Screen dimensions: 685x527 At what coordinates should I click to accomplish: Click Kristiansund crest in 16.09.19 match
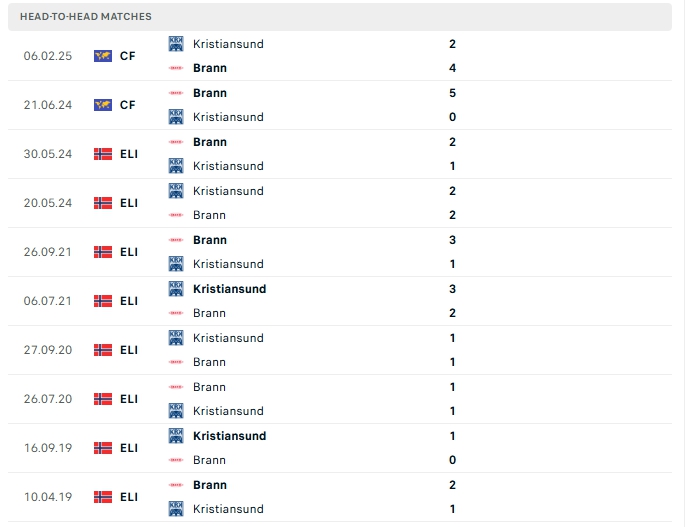176,436
